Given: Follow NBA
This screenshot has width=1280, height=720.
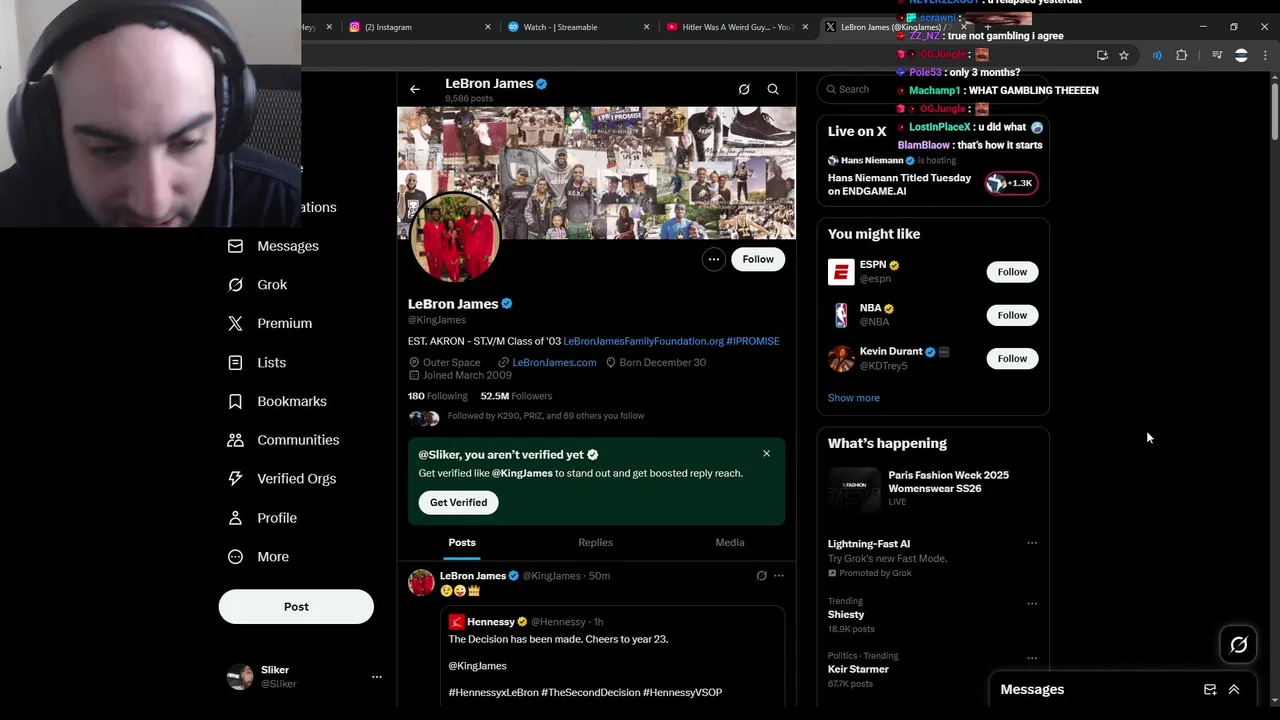Looking at the screenshot, I should point(1012,315).
